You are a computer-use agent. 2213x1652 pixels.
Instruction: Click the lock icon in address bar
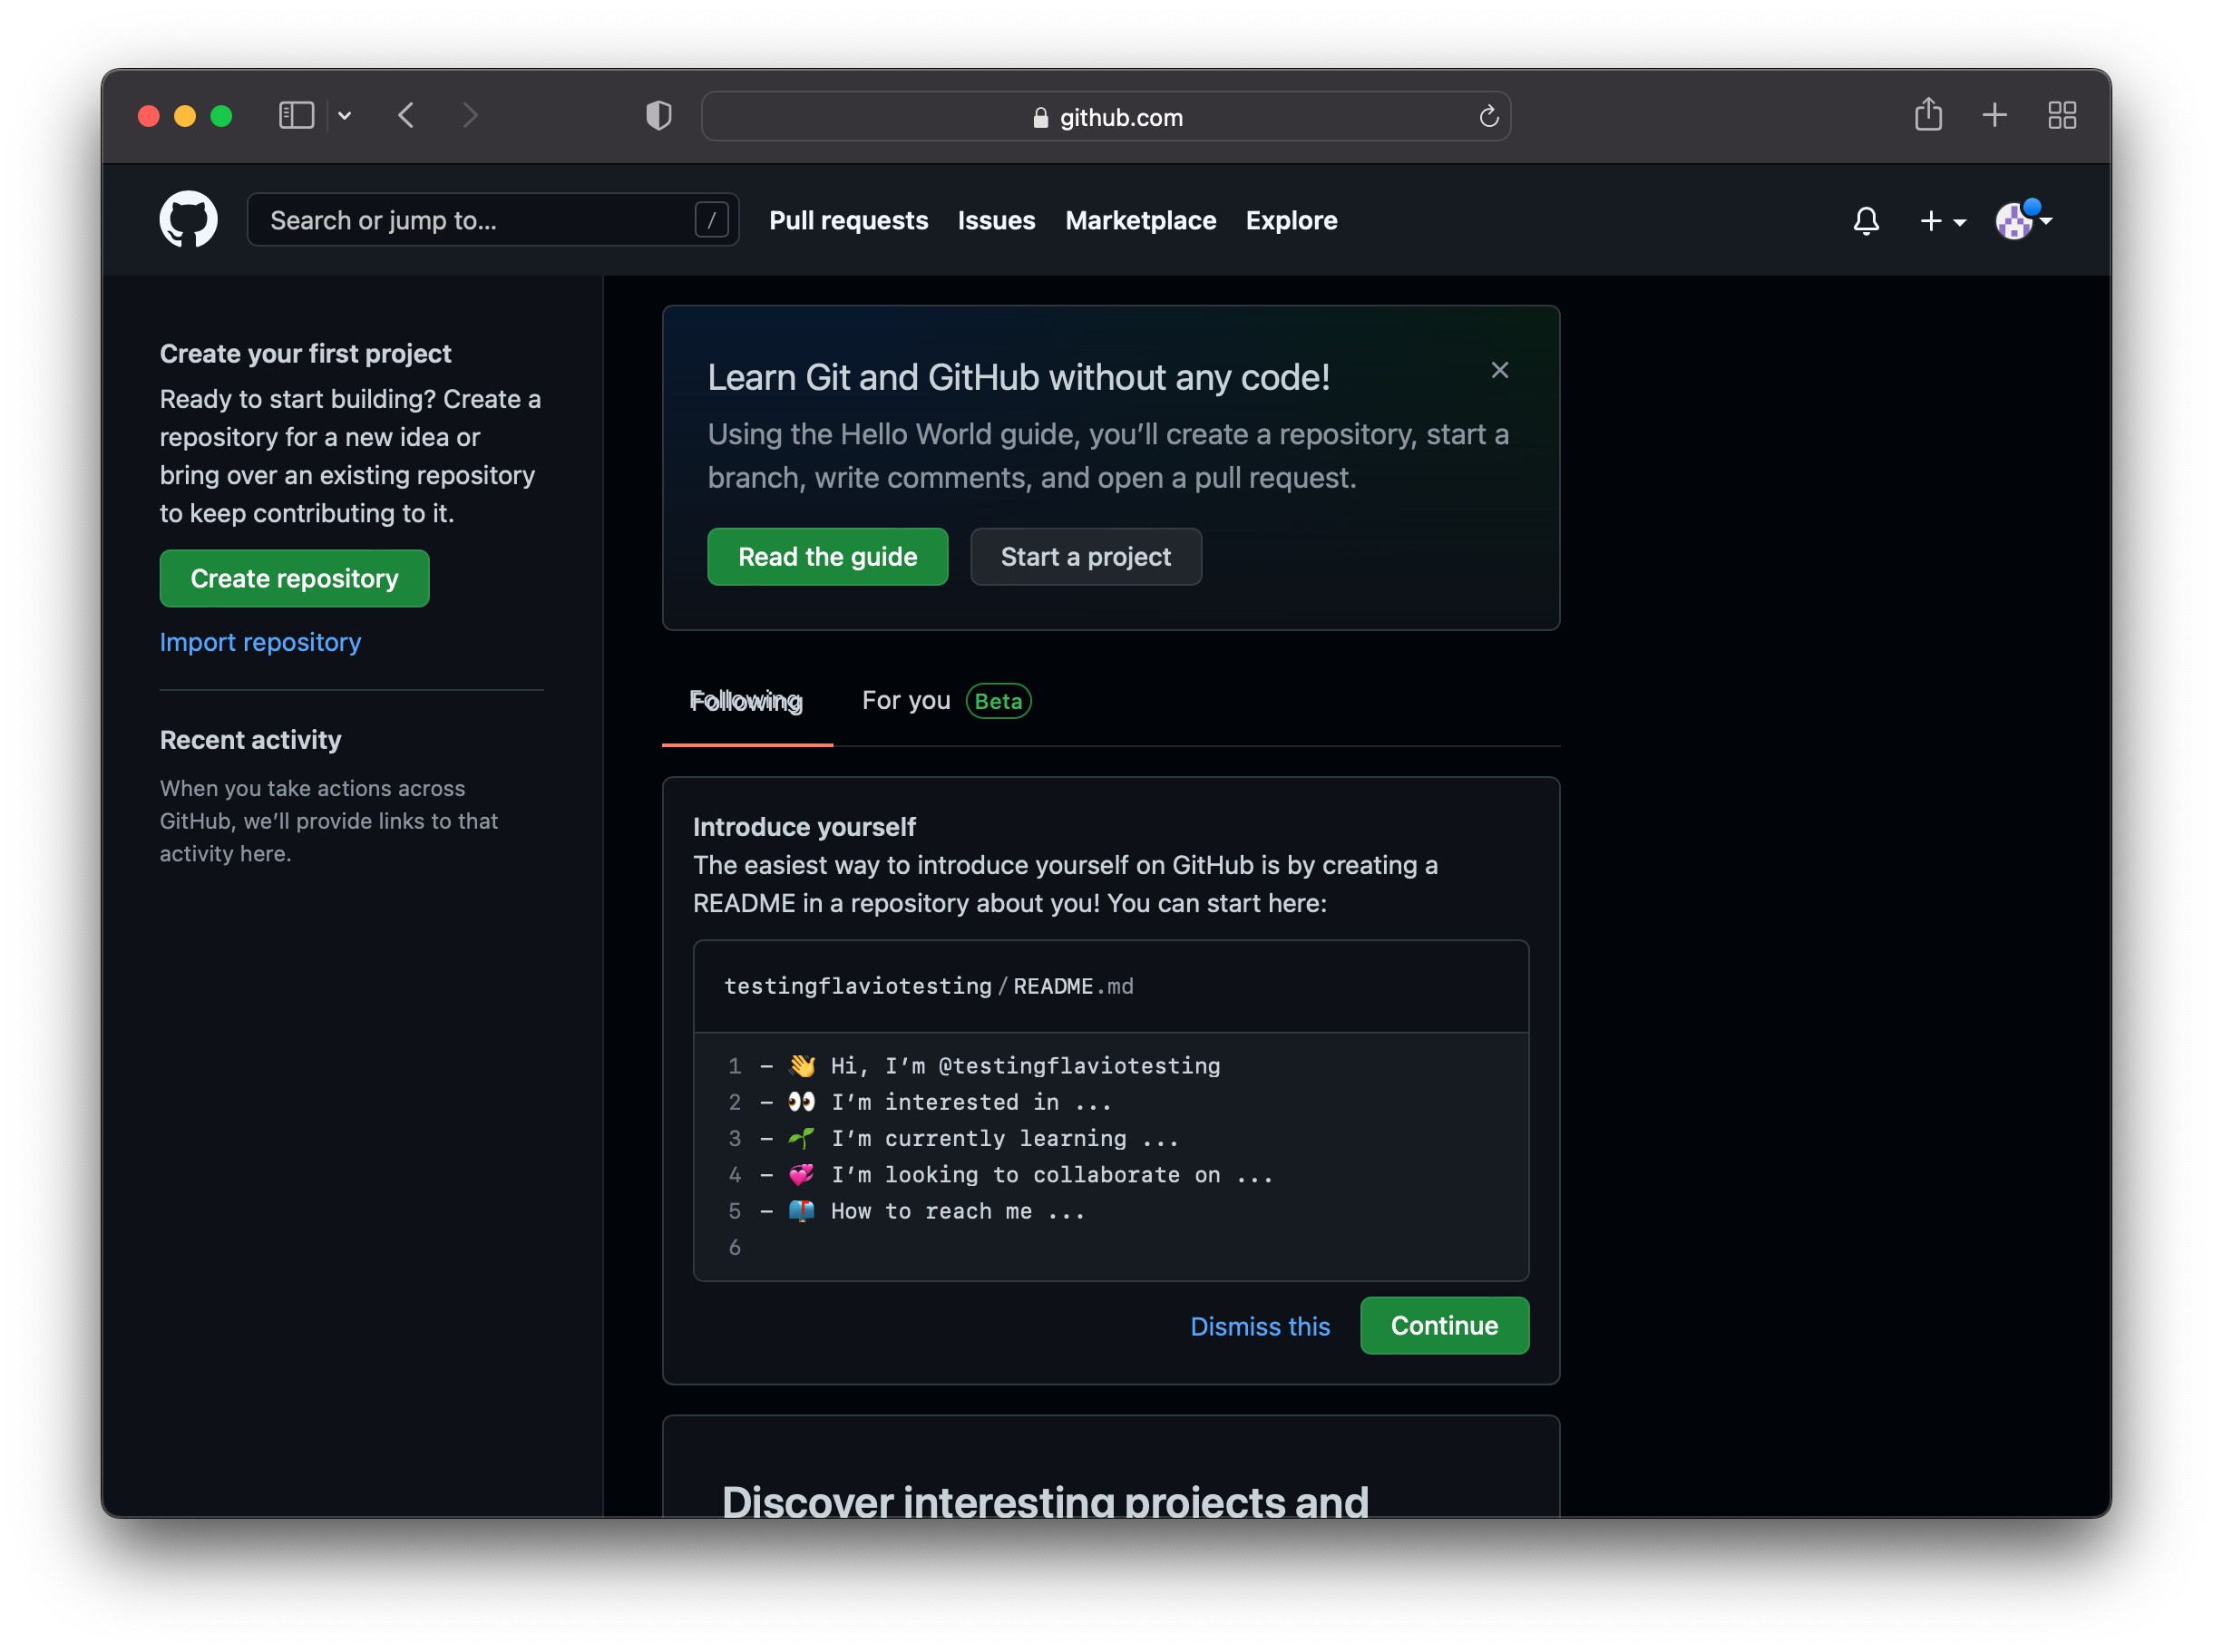(1040, 118)
